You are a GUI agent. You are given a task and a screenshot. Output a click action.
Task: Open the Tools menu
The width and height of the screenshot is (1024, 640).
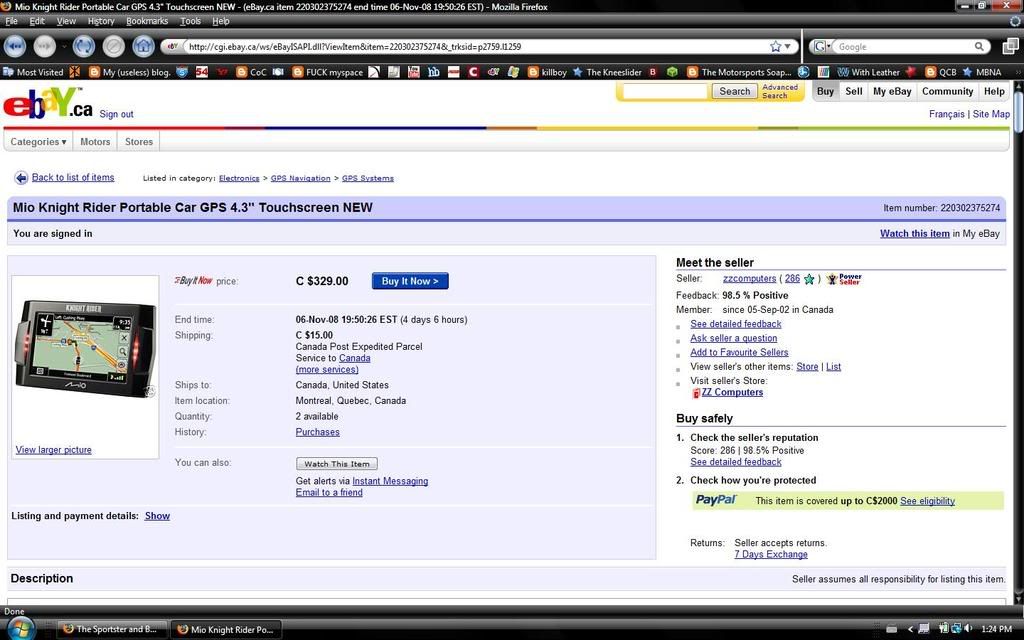[x=191, y=21]
